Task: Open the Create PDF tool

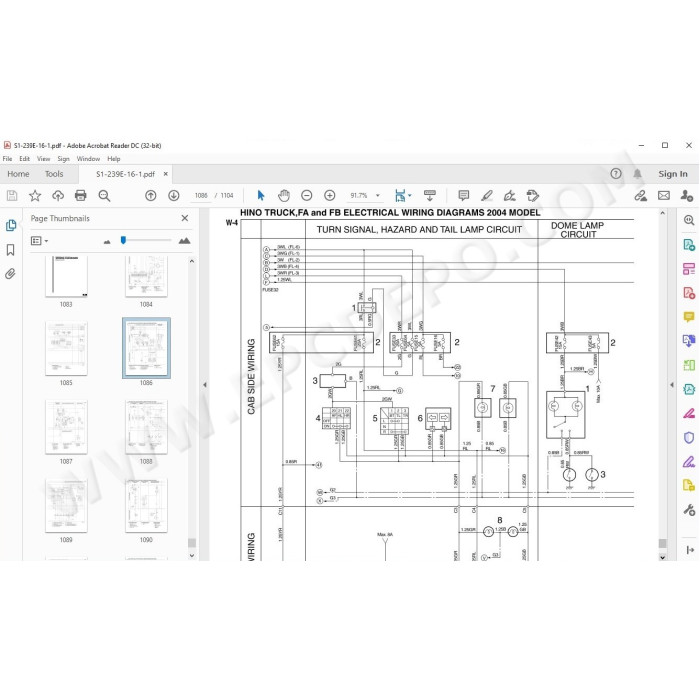Action: [x=689, y=293]
